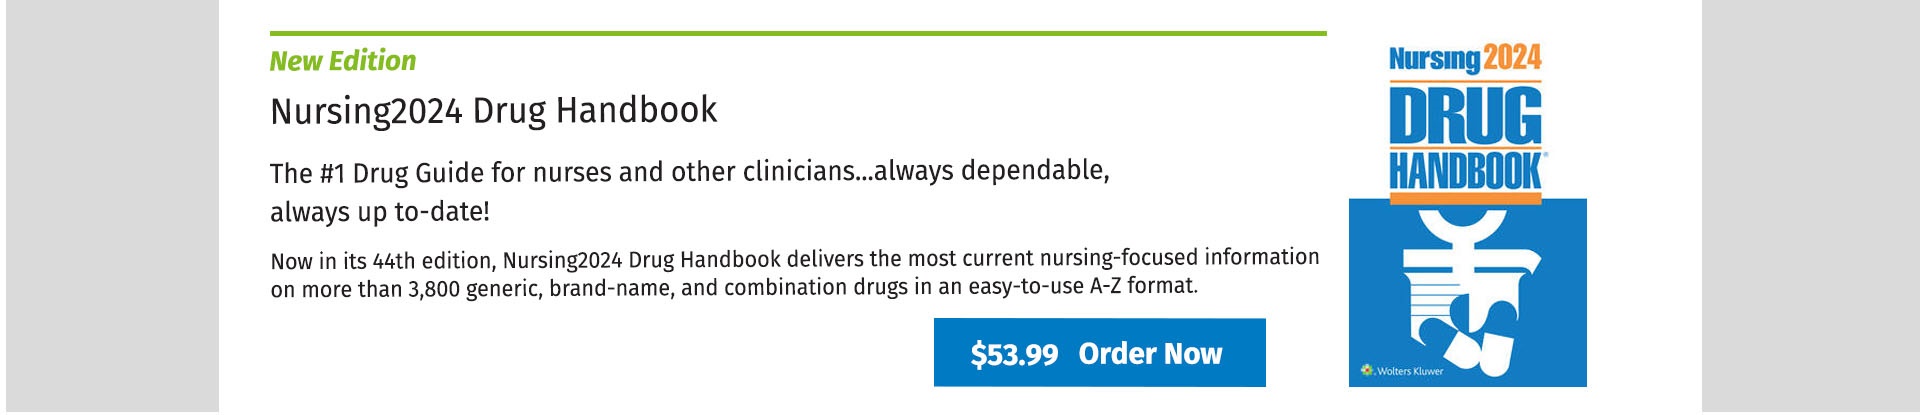Click the #1 Drug Guide tagline text
The image size is (1920, 415).
[x=689, y=172]
